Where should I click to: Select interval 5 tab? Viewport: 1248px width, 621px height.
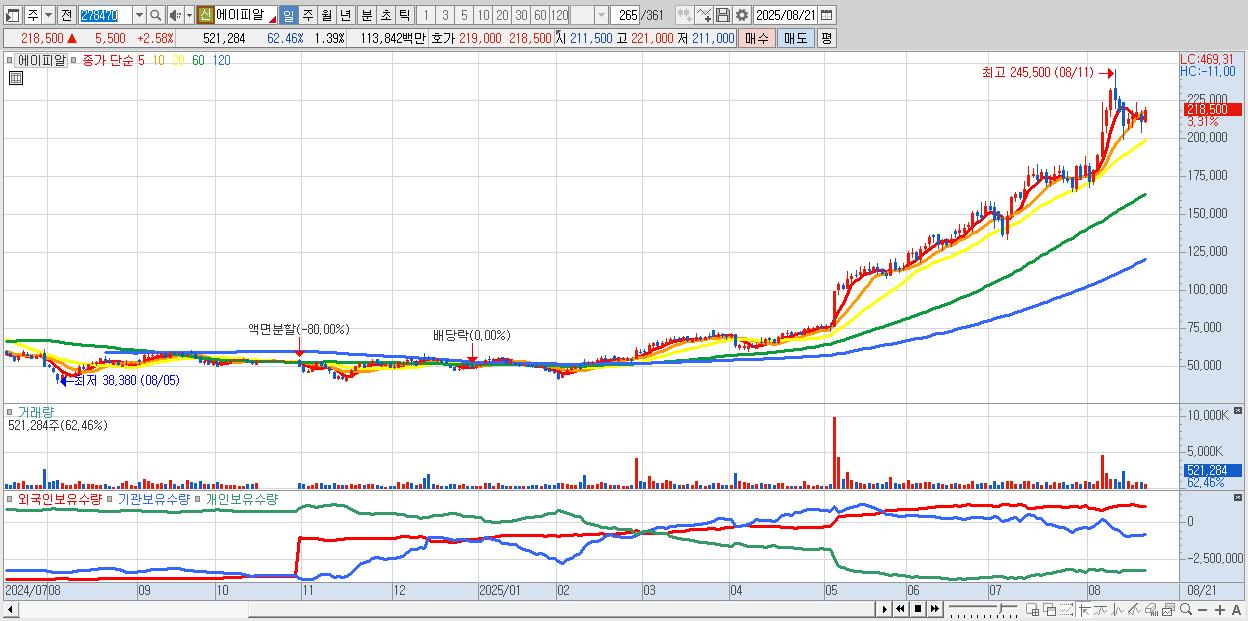464,15
